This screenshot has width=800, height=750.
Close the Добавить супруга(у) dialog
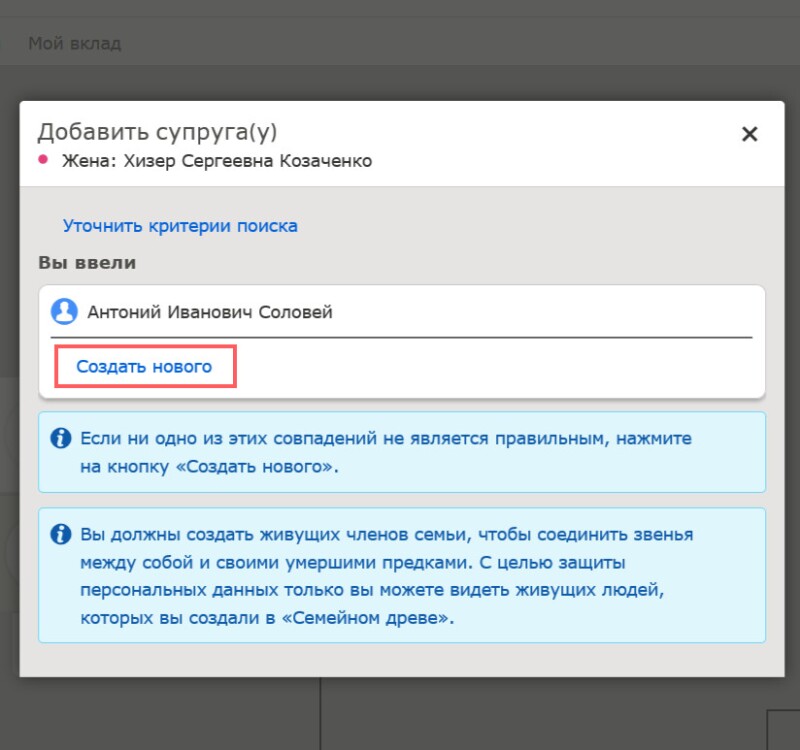point(749,134)
